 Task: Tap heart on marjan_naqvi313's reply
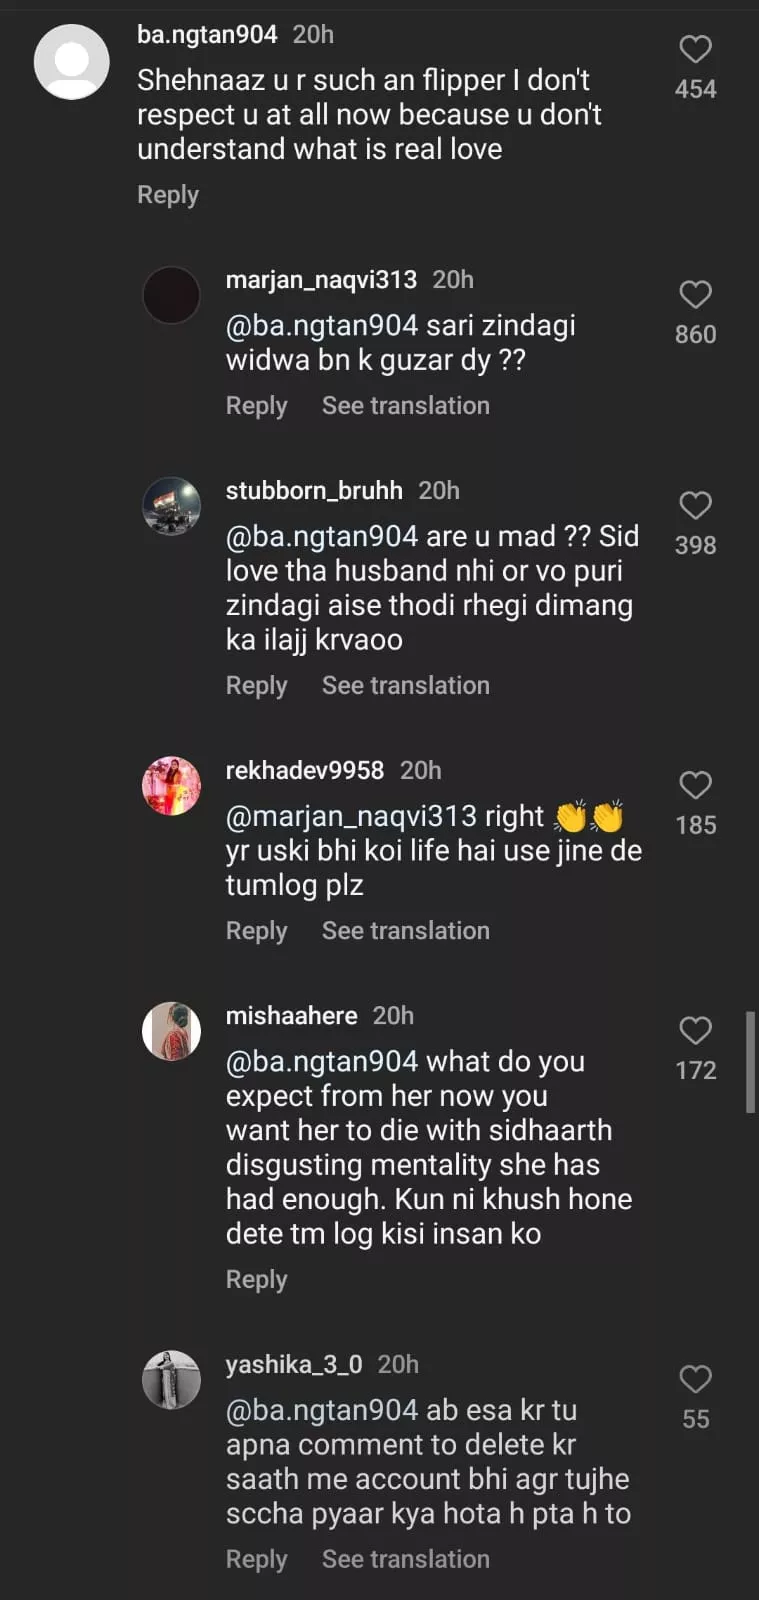(695, 295)
